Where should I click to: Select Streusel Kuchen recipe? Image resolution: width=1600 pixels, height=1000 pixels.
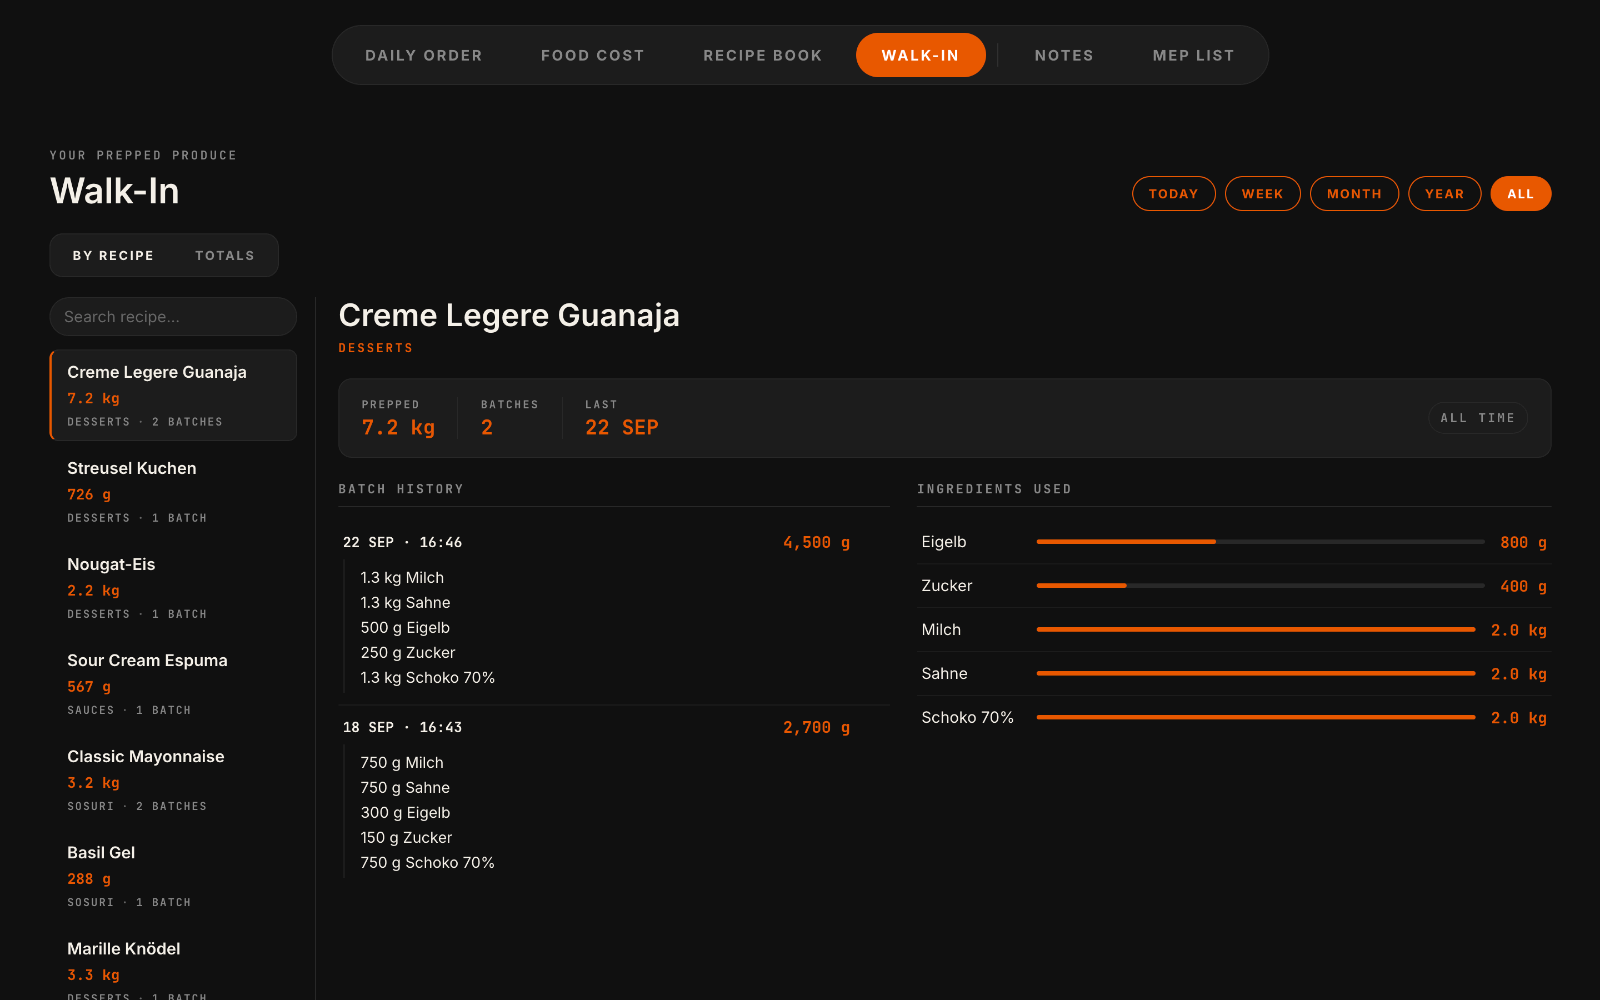173,491
